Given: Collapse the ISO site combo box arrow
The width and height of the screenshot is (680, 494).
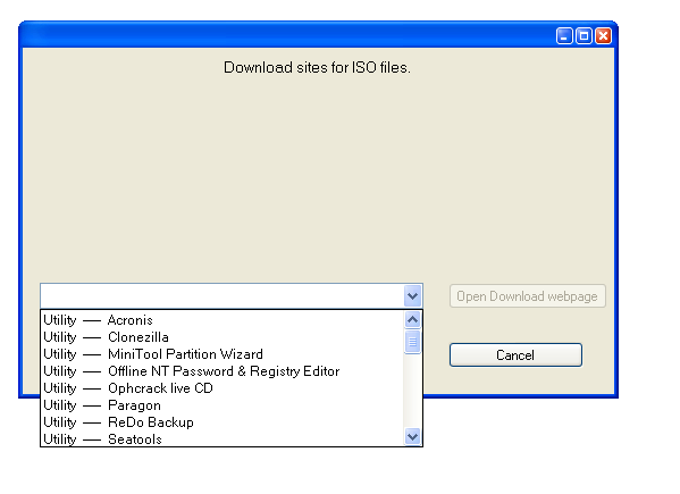Looking at the screenshot, I should [412, 296].
